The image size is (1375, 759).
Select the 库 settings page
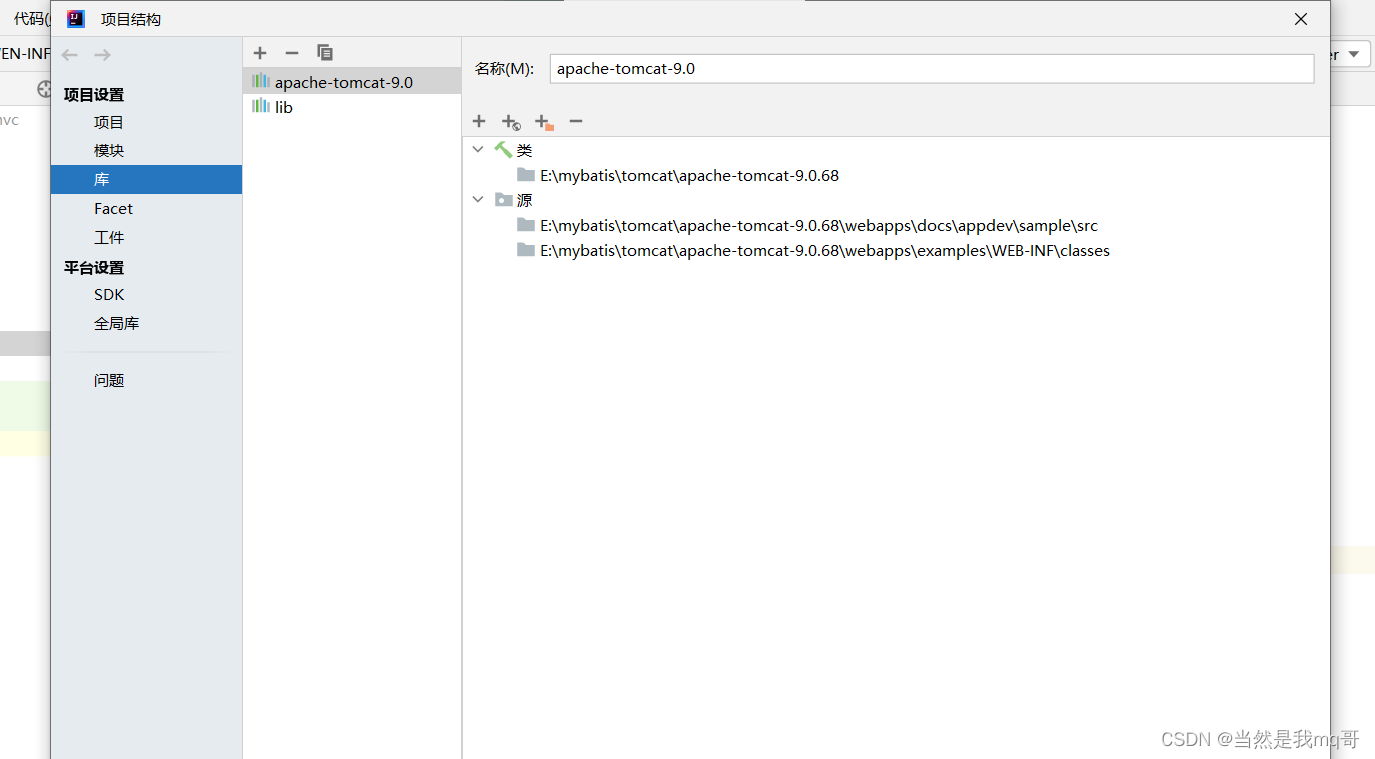(146, 179)
